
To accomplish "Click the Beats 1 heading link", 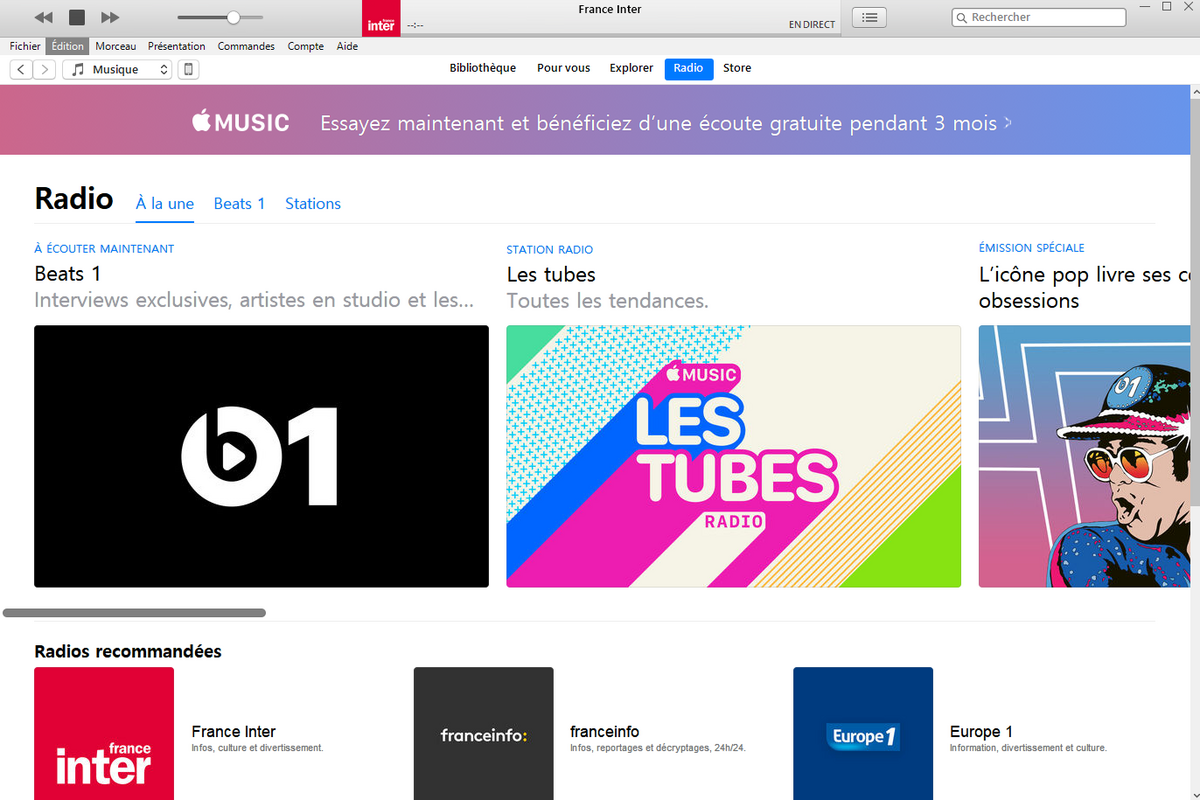I will point(68,273).
